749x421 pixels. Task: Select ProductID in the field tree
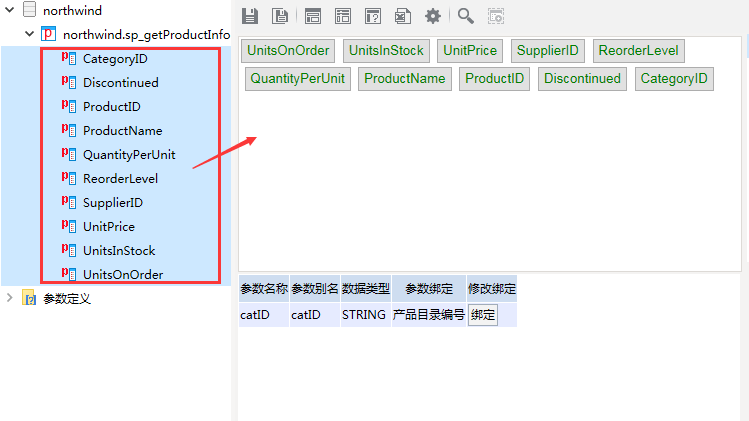pos(112,107)
